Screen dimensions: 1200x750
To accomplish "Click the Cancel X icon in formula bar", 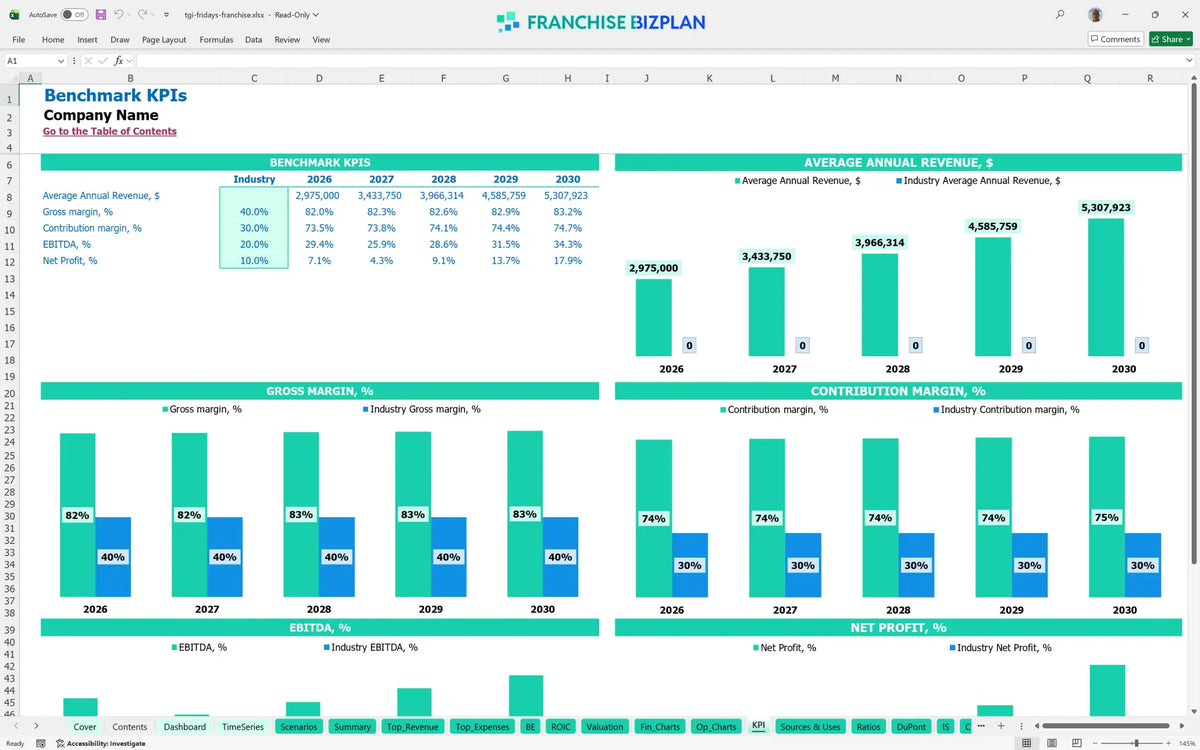I will [88, 61].
